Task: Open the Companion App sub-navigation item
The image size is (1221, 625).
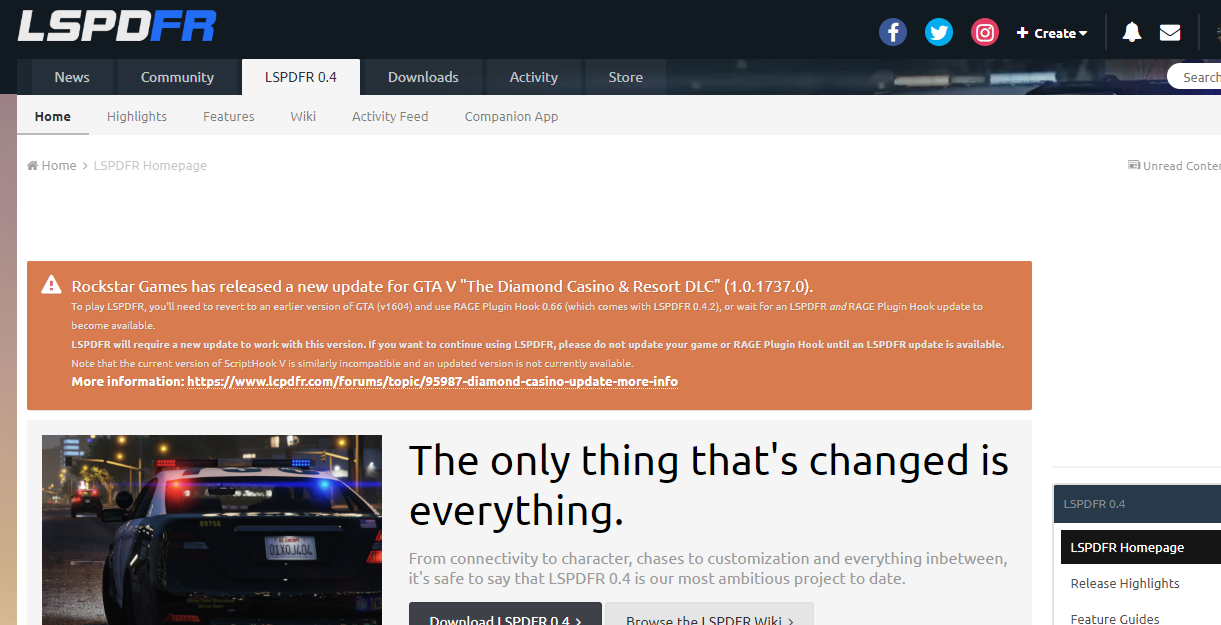Action: tap(512, 116)
